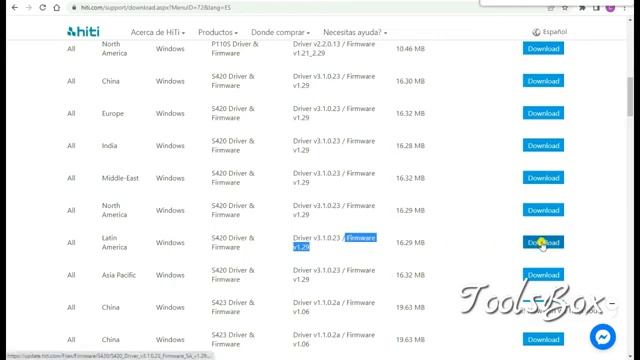The height and width of the screenshot is (360, 640).
Task: Bookmark the page with star icon
Action: click(x=565, y=8)
